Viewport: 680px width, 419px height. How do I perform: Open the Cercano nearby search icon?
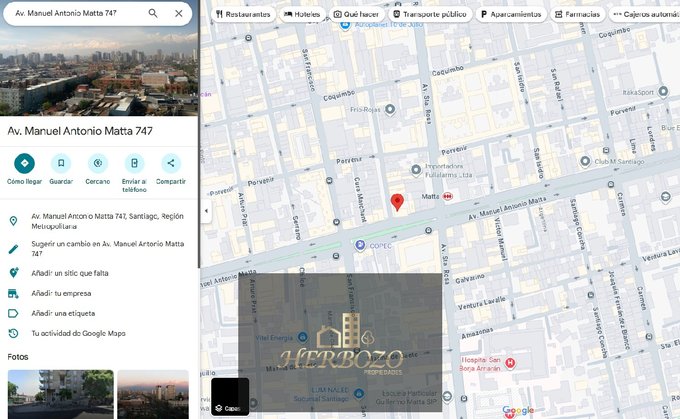98,163
